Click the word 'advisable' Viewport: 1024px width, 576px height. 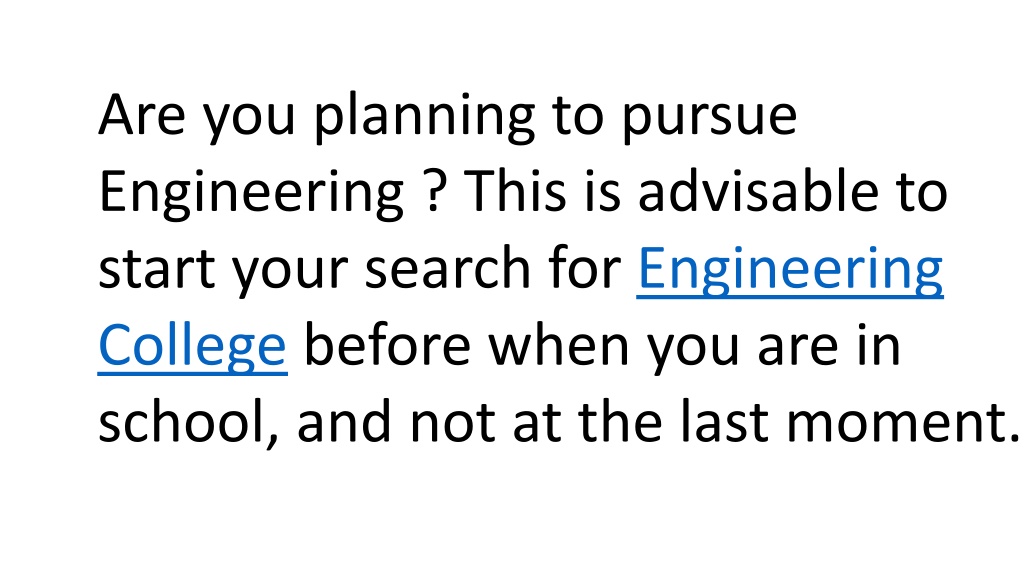click(758, 190)
